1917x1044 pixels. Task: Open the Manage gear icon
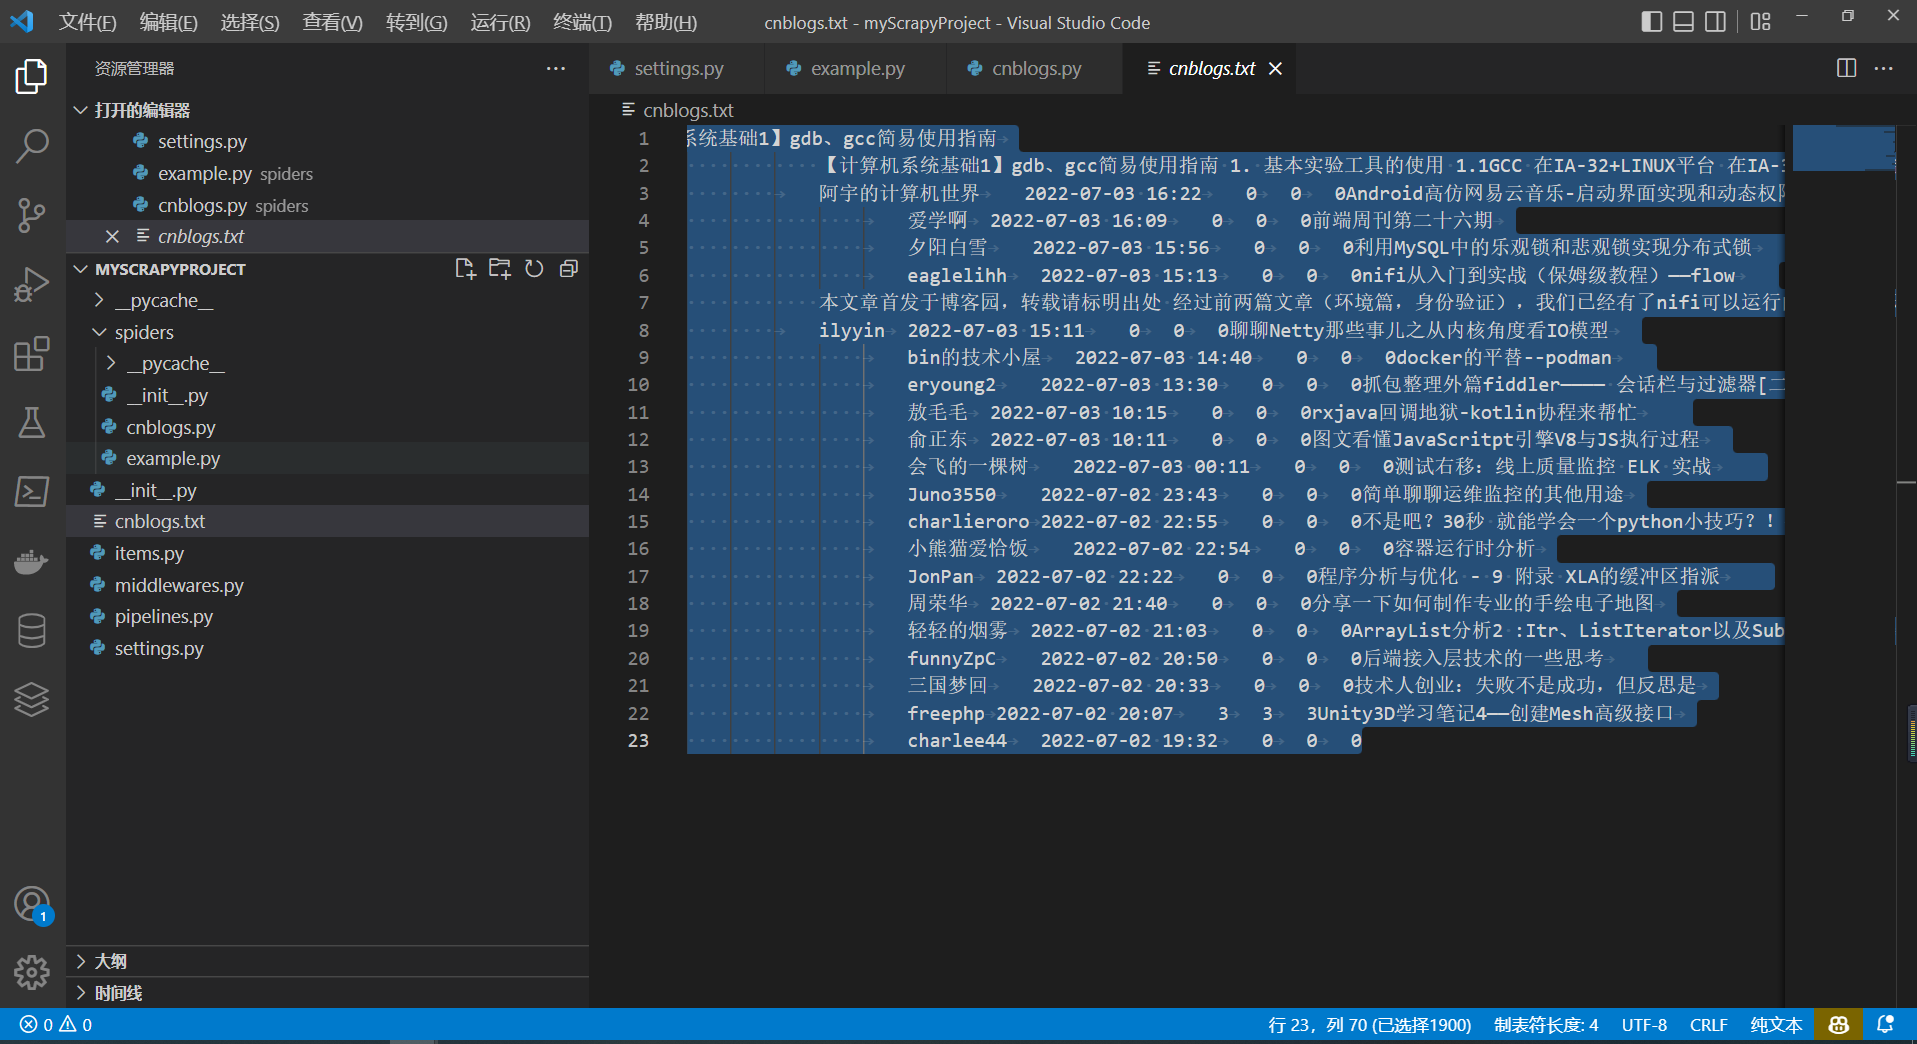click(32, 972)
